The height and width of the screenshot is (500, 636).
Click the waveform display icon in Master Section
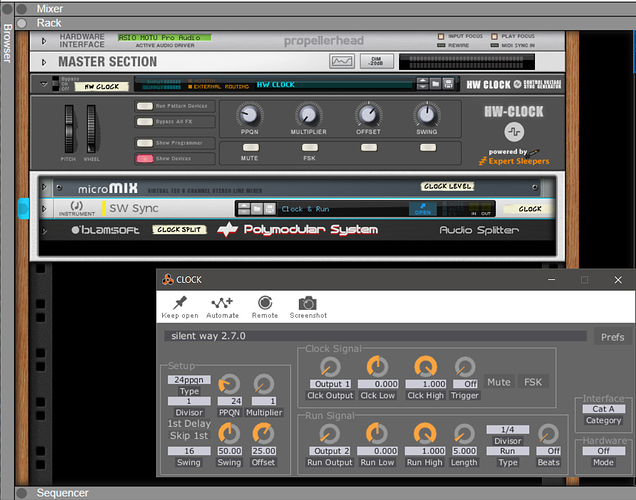pyautogui.click(x=342, y=62)
